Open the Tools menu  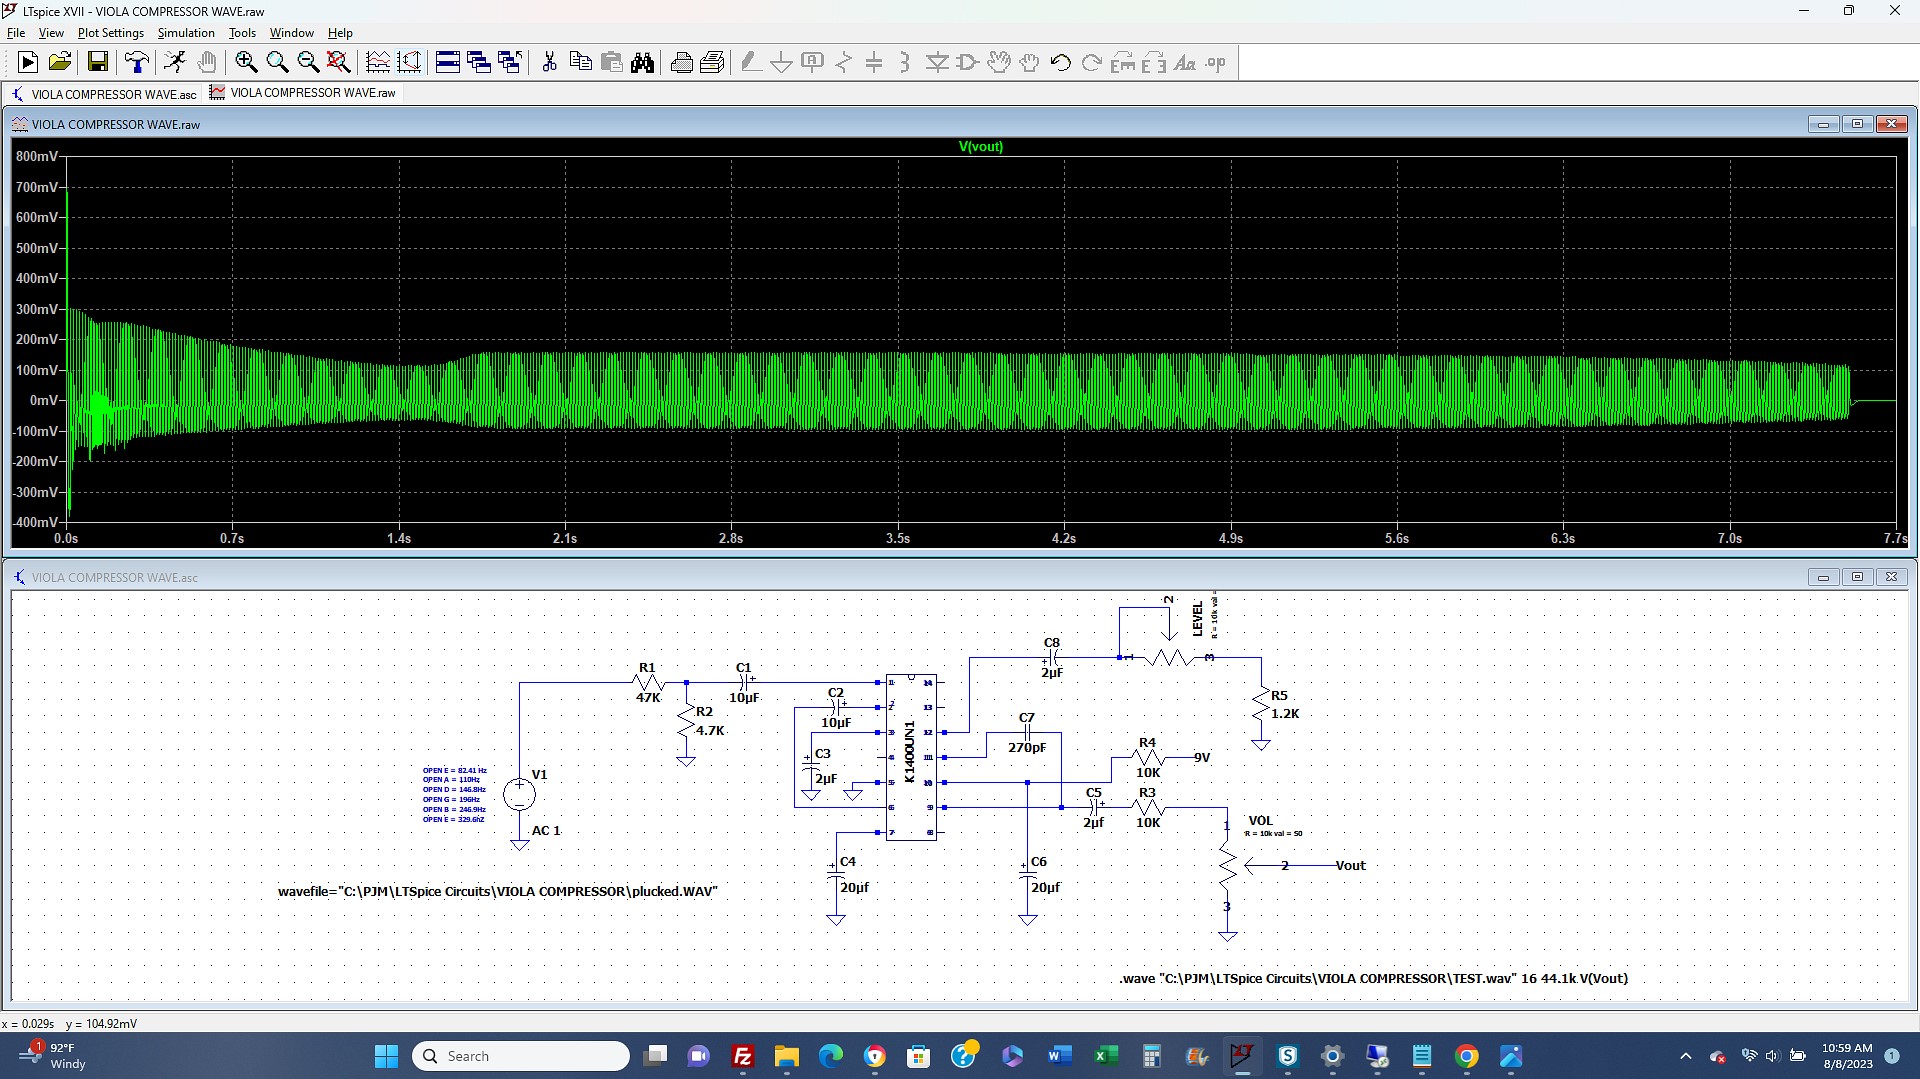[242, 33]
